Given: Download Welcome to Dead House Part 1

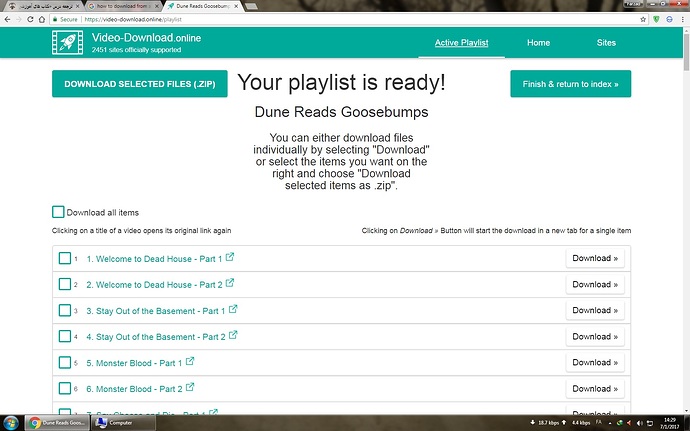Looking at the screenshot, I should click(595, 258).
